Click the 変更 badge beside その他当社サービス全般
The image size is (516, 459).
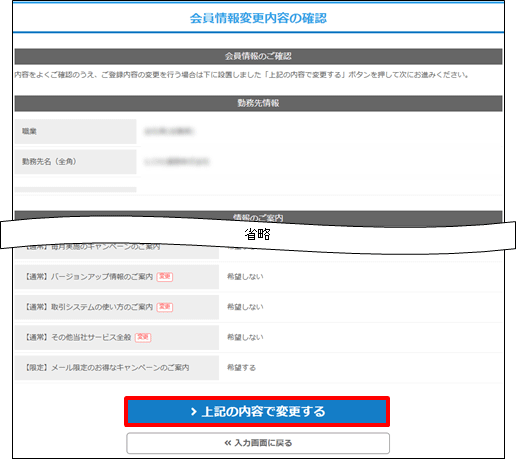pyautogui.click(x=143, y=337)
